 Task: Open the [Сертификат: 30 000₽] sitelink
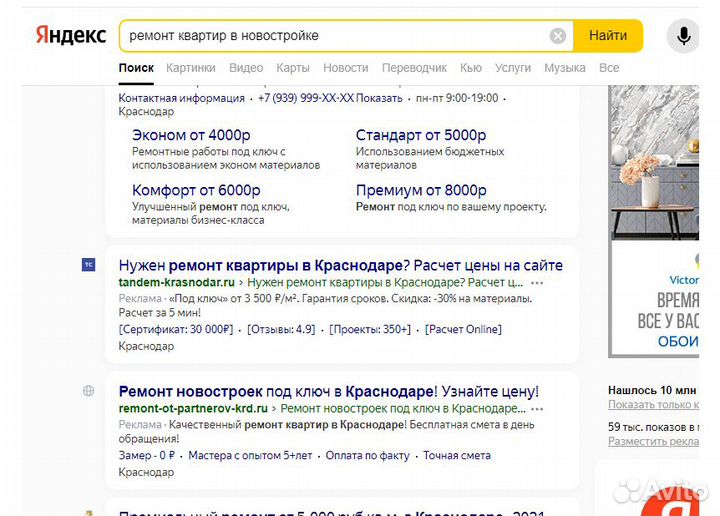[x=176, y=330]
